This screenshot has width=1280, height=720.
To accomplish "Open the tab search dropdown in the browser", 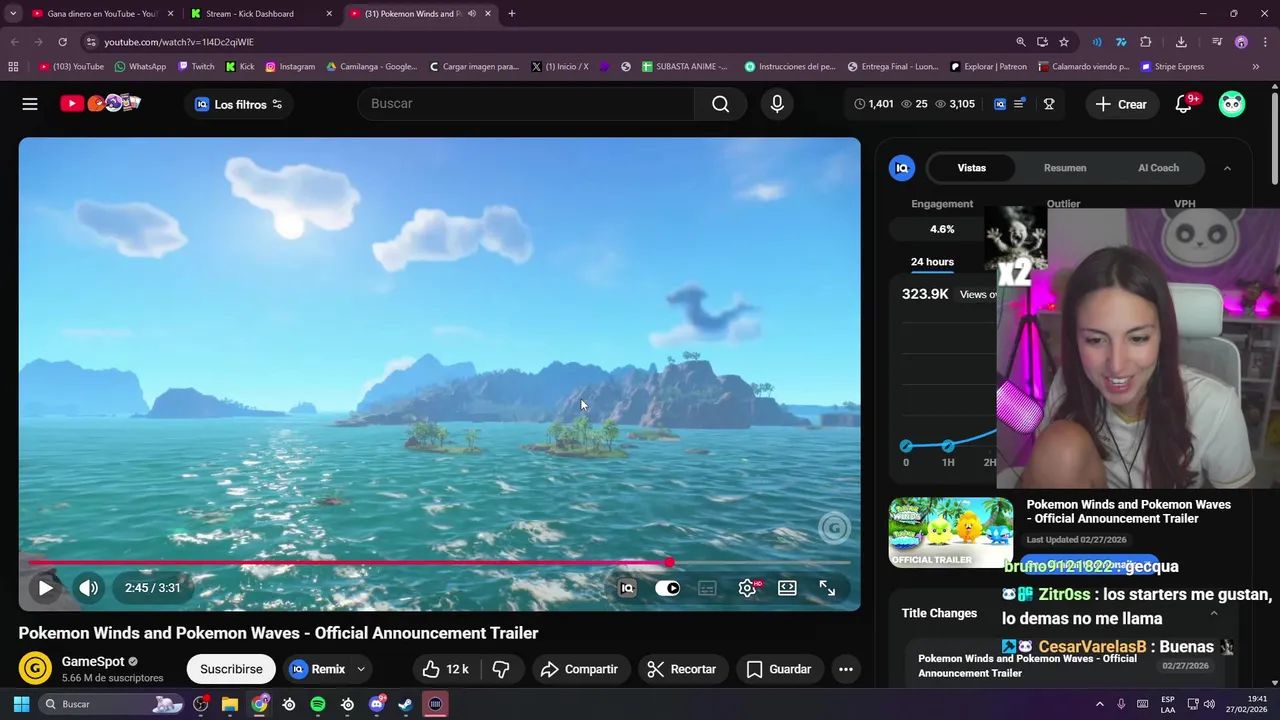I will pyautogui.click(x=12, y=14).
